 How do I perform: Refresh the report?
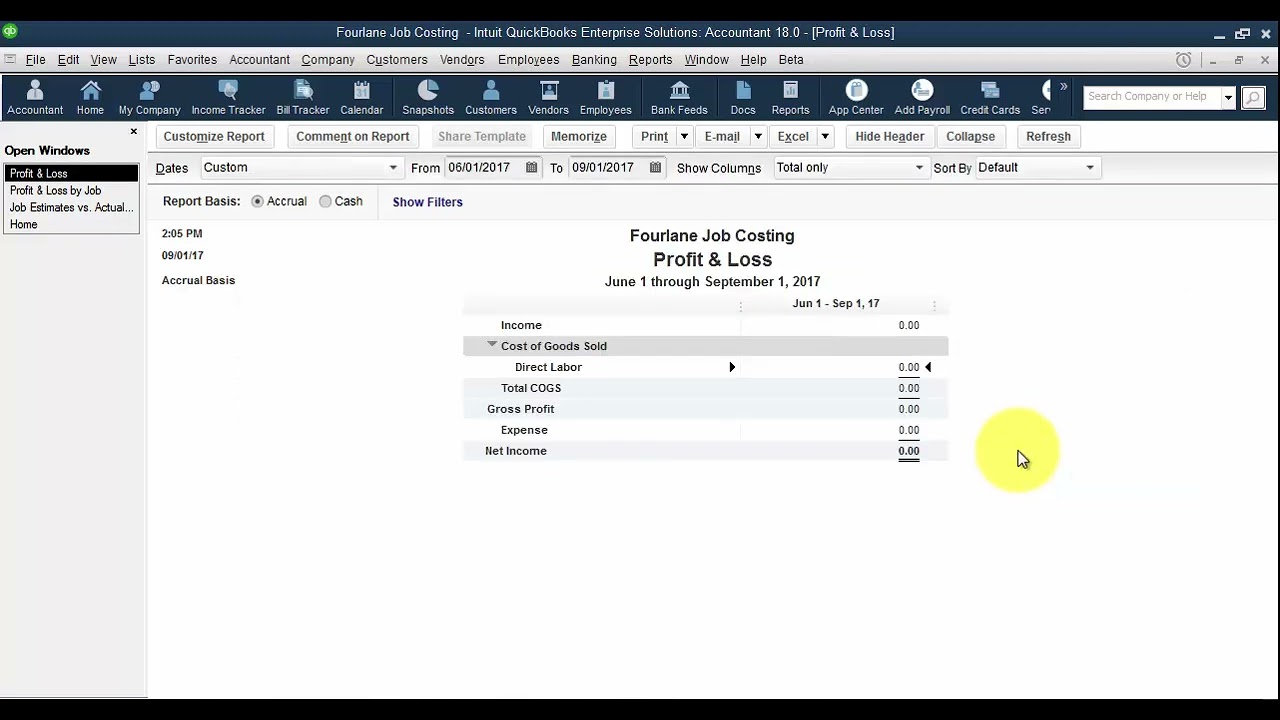pyautogui.click(x=1048, y=136)
